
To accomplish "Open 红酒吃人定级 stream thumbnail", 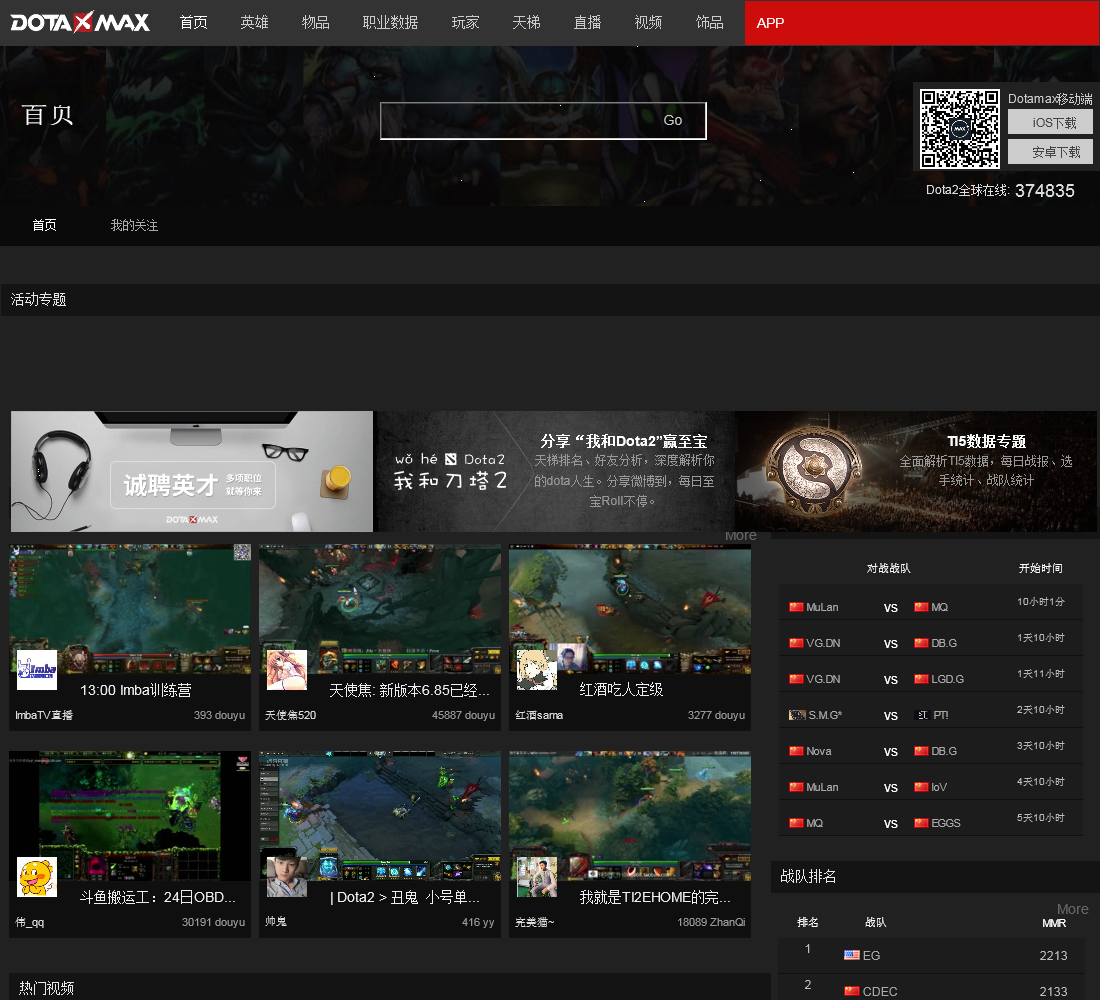I will (x=630, y=608).
